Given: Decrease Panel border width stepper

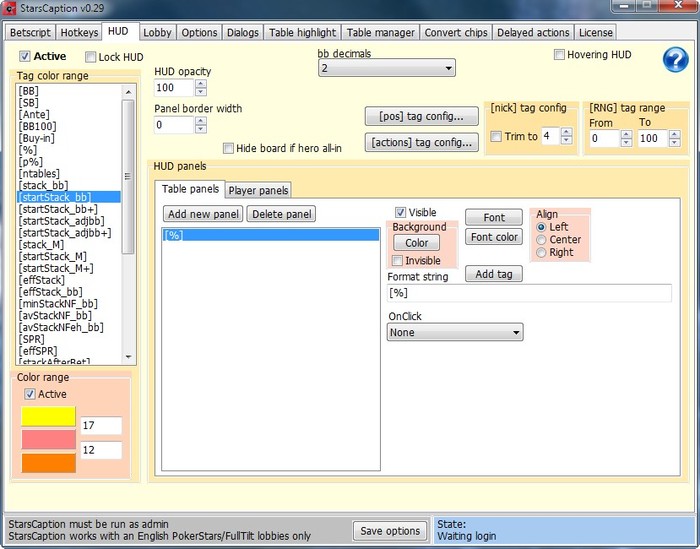Looking at the screenshot, I should click(201, 129).
